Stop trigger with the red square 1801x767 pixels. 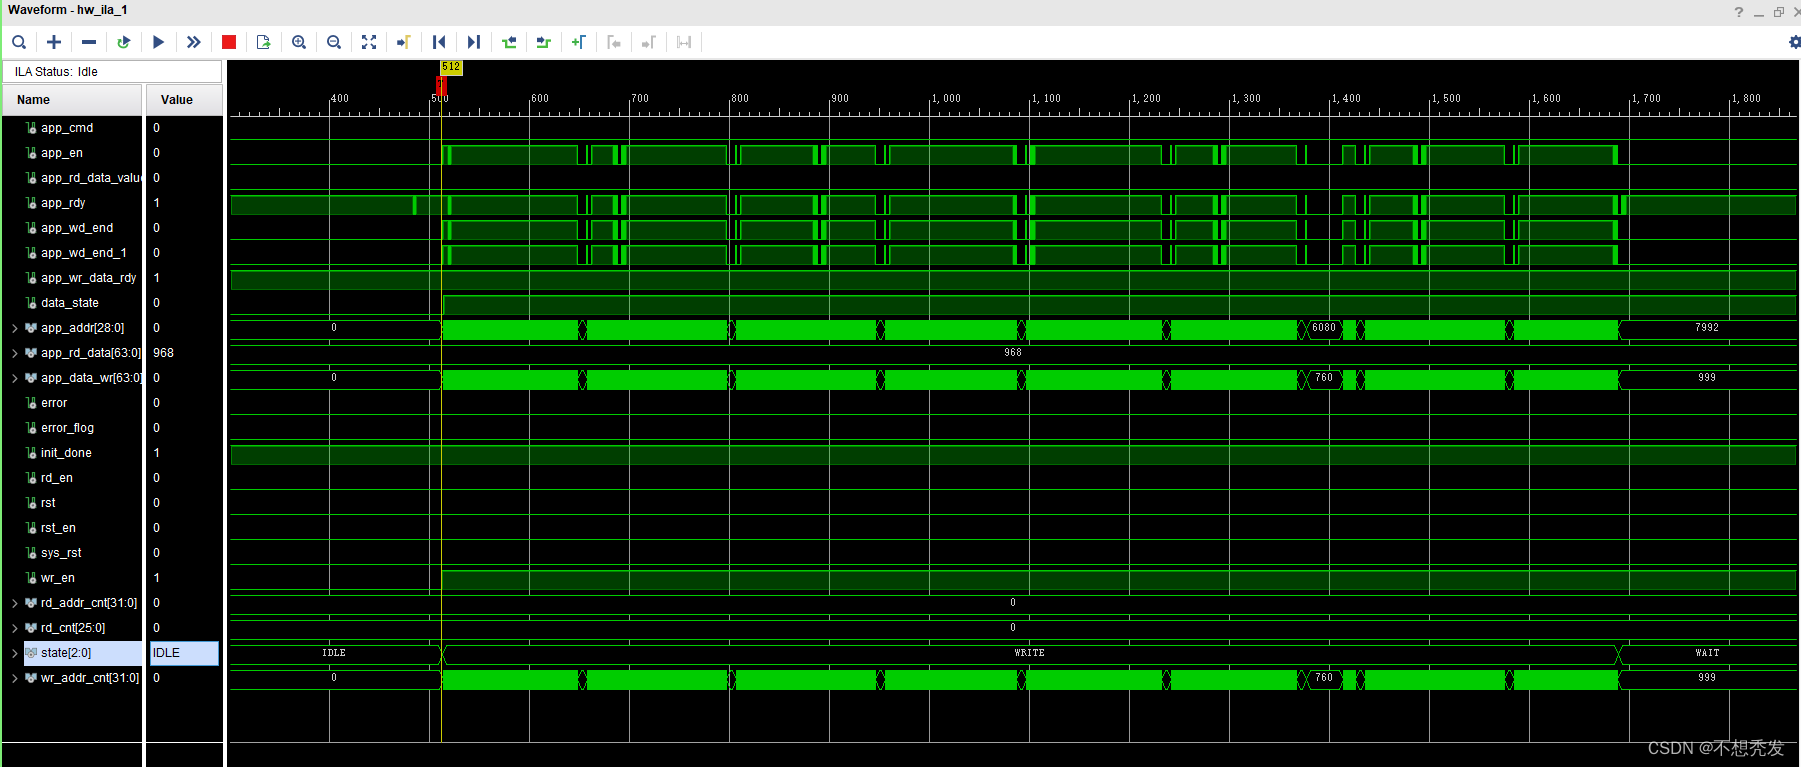tap(229, 42)
